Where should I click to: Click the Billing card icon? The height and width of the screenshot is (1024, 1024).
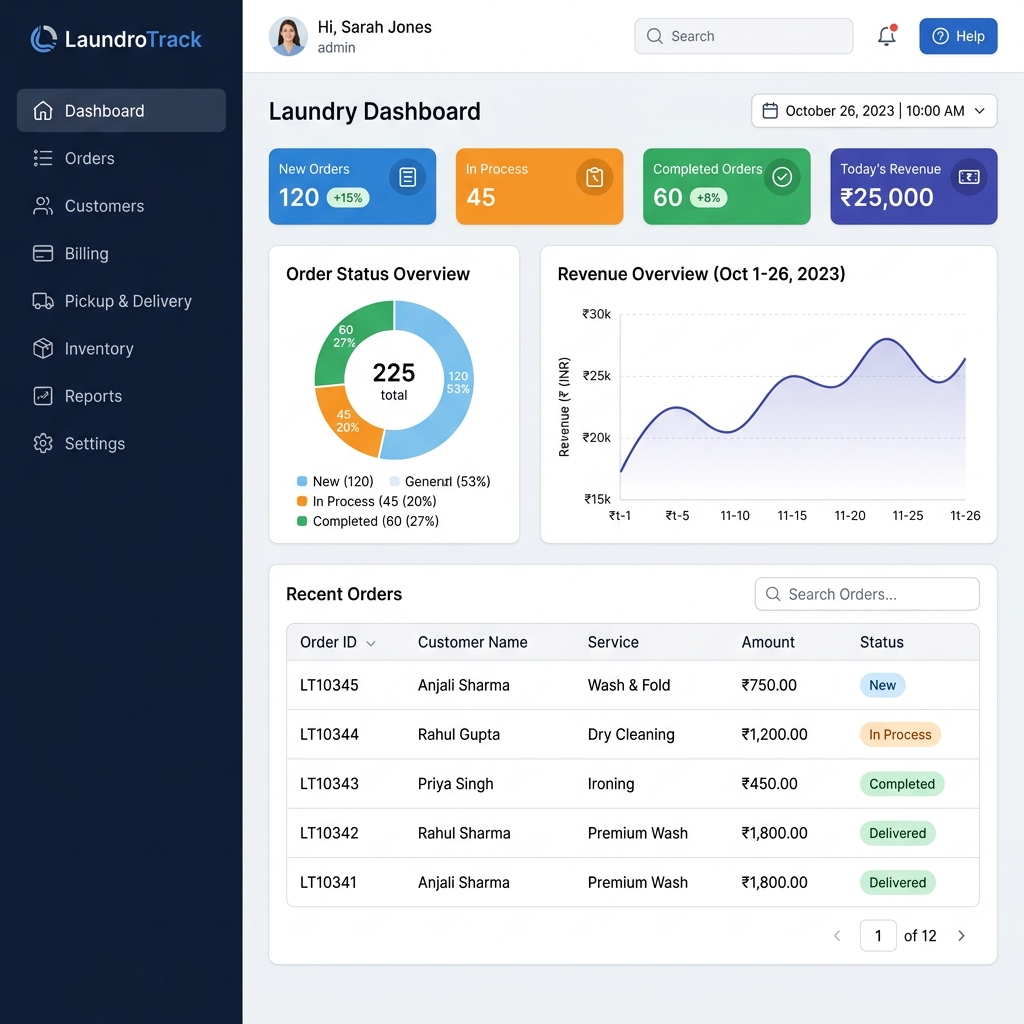click(x=43, y=253)
